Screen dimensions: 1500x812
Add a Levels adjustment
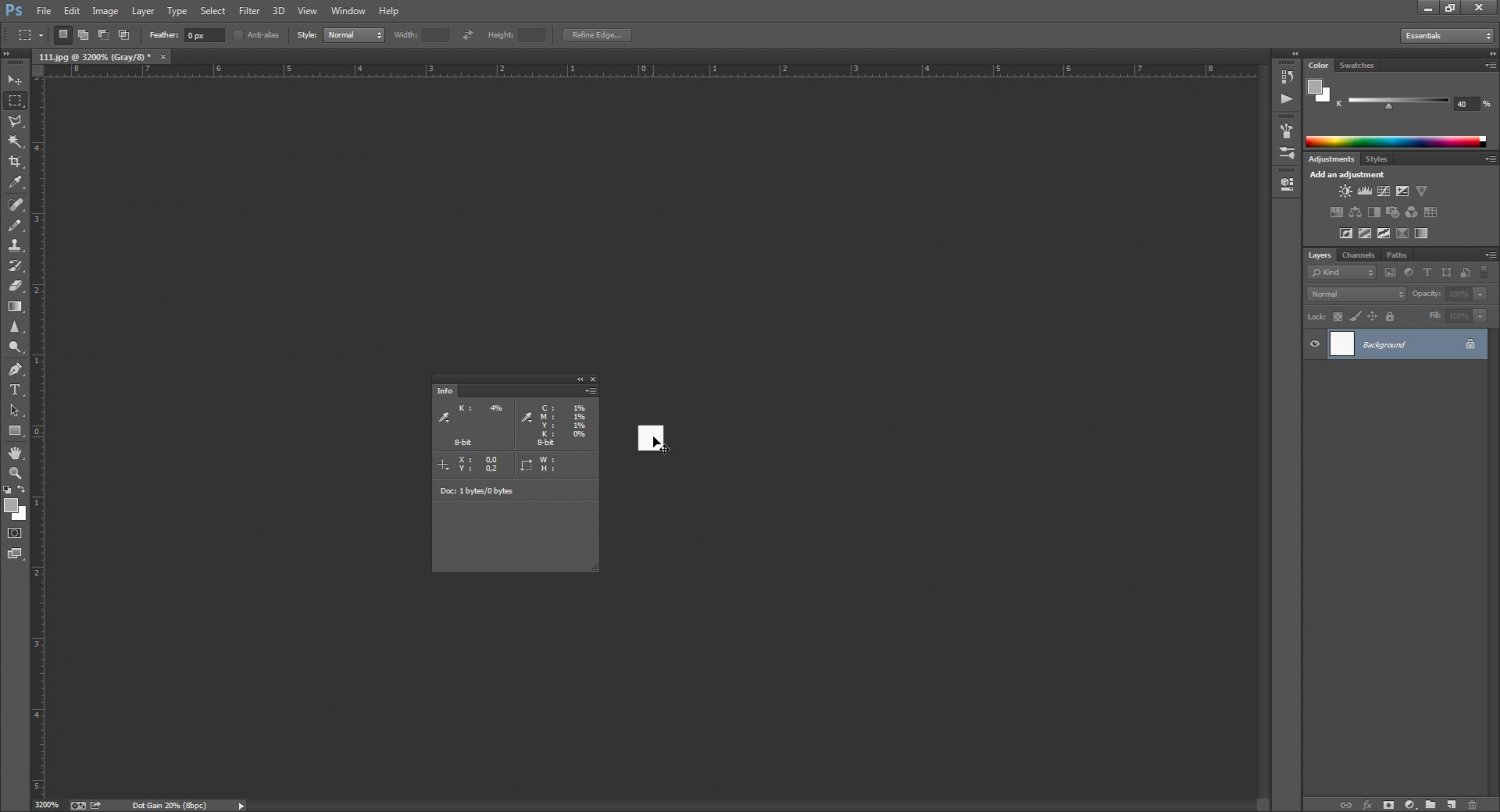(x=1364, y=191)
